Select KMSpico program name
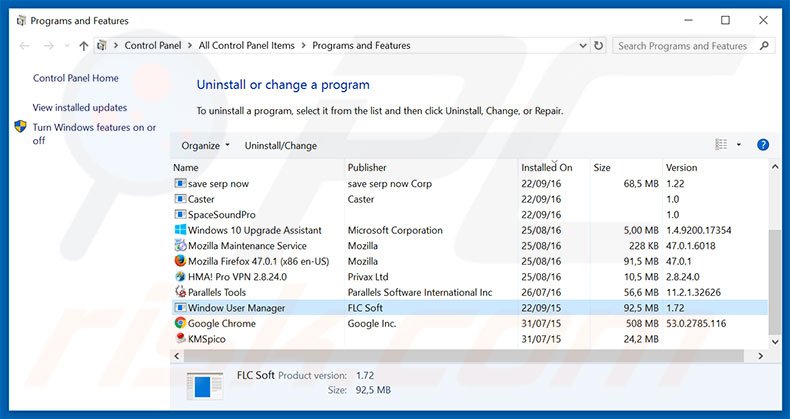 click(207, 339)
